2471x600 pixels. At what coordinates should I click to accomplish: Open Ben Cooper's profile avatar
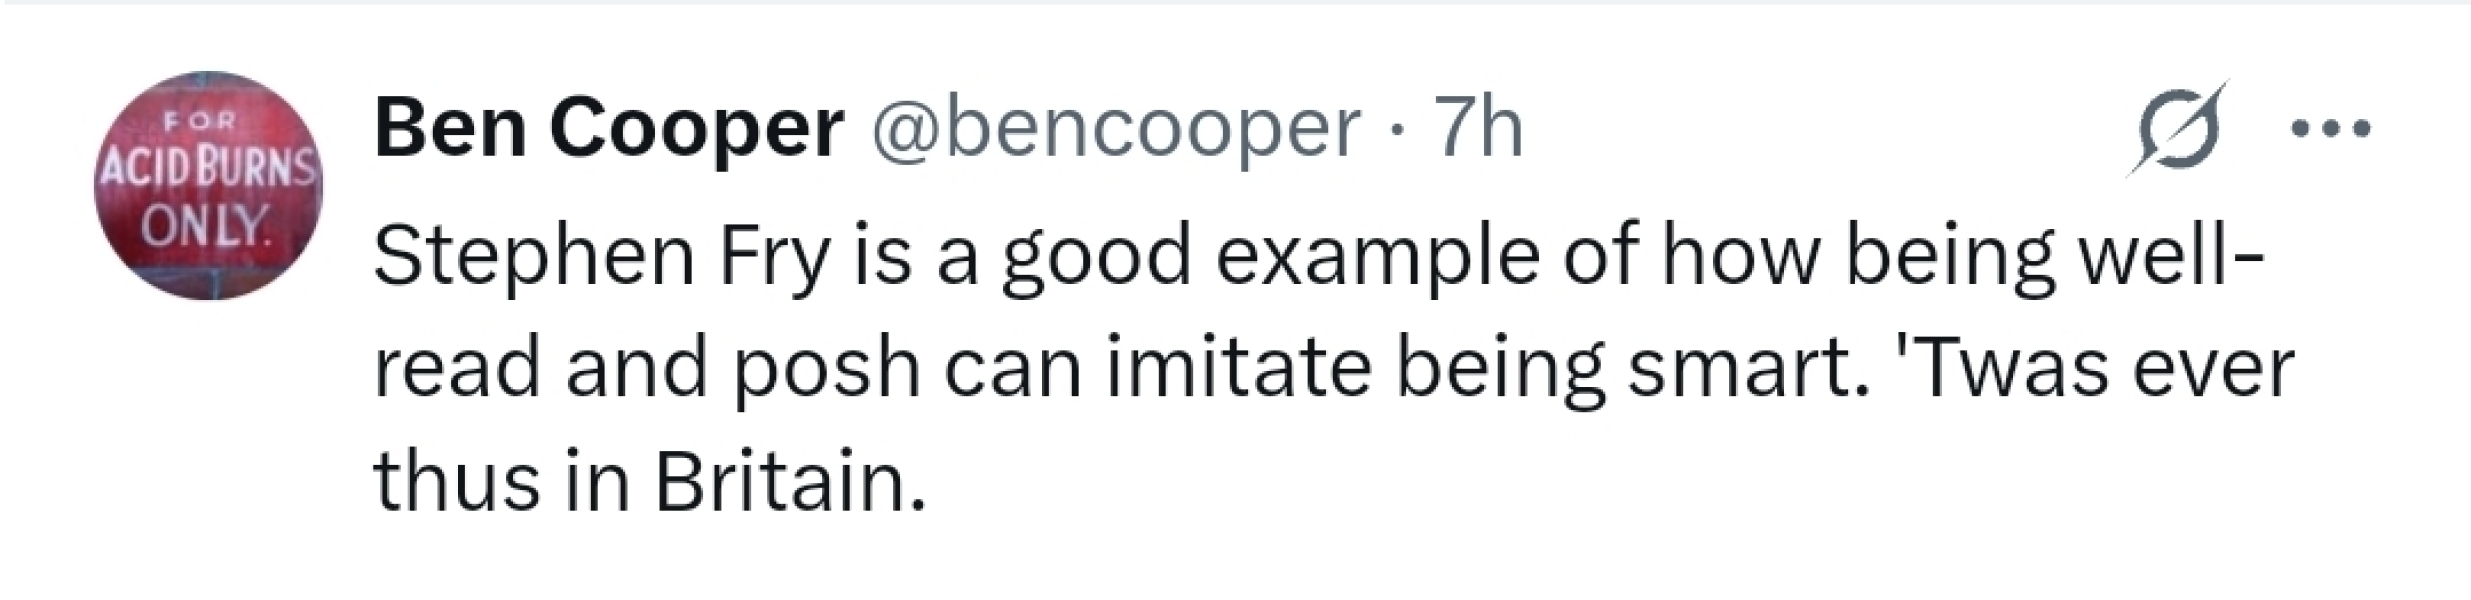(209, 186)
